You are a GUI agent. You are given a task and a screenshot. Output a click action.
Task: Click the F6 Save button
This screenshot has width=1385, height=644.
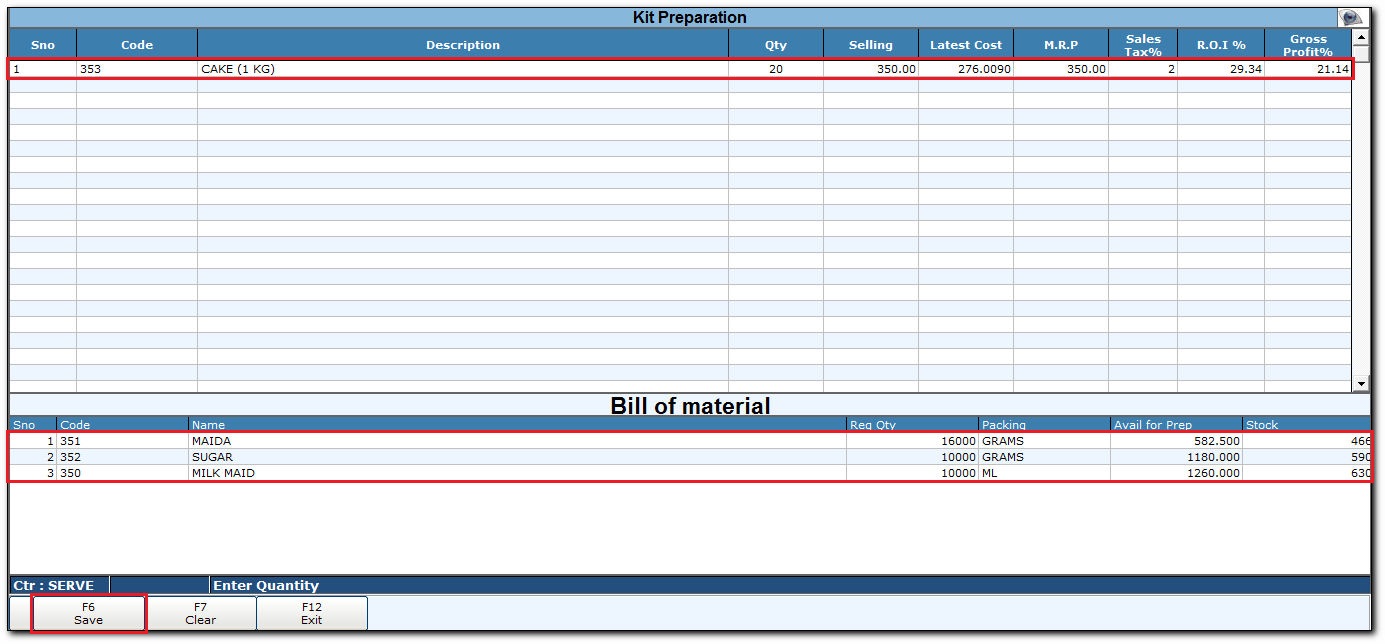pos(88,613)
